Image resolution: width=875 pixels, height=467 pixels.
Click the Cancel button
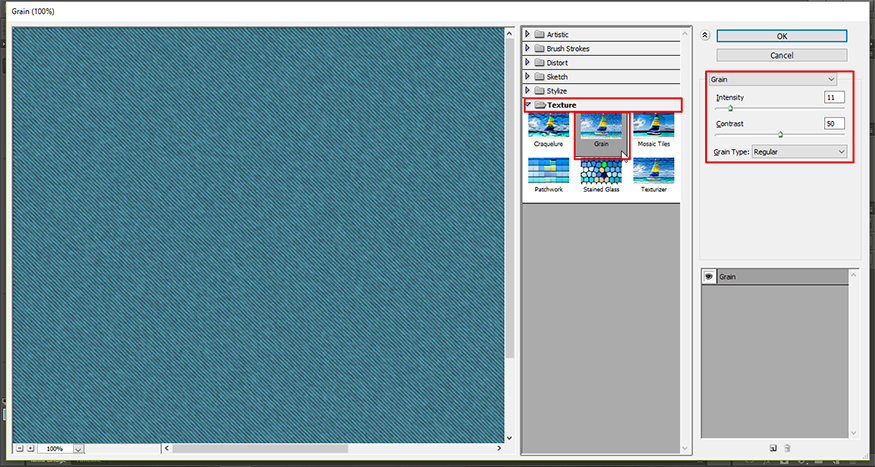[x=782, y=55]
